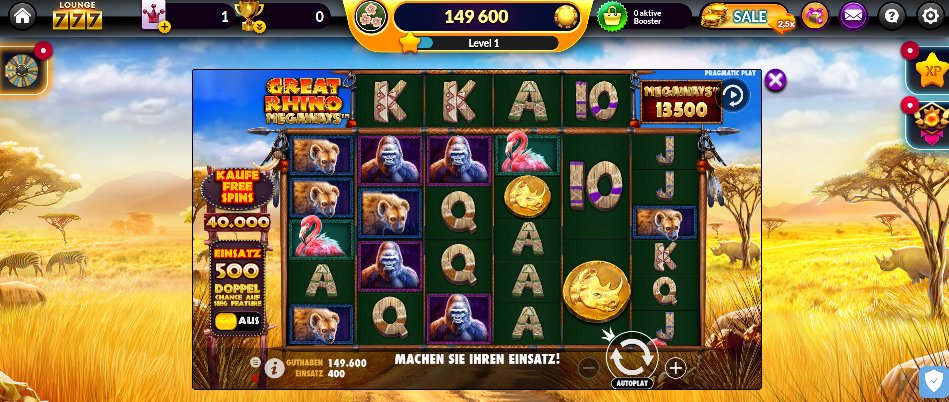The width and height of the screenshot is (949, 402).
Task: Open the messages envelope icon
Action: click(853, 16)
